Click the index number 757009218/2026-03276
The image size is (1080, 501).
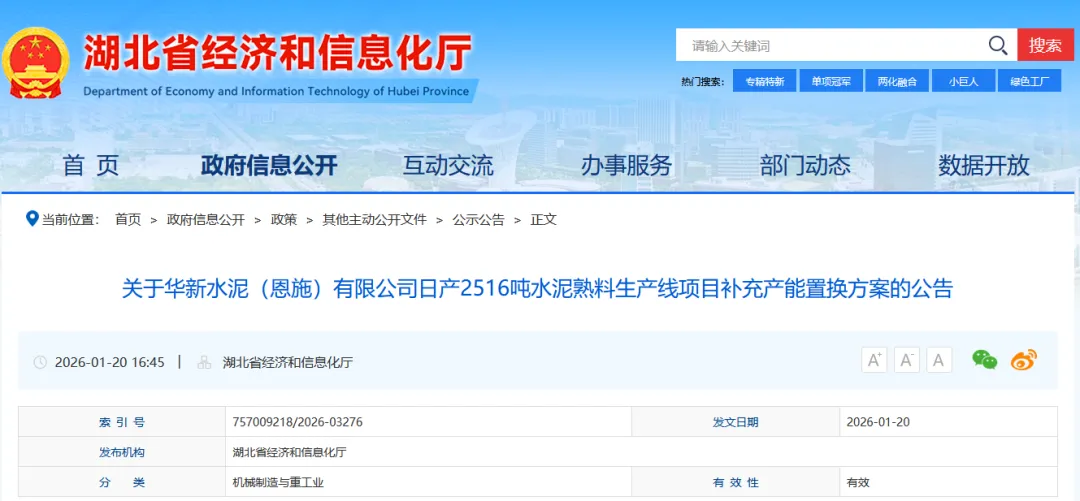click(298, 422)
